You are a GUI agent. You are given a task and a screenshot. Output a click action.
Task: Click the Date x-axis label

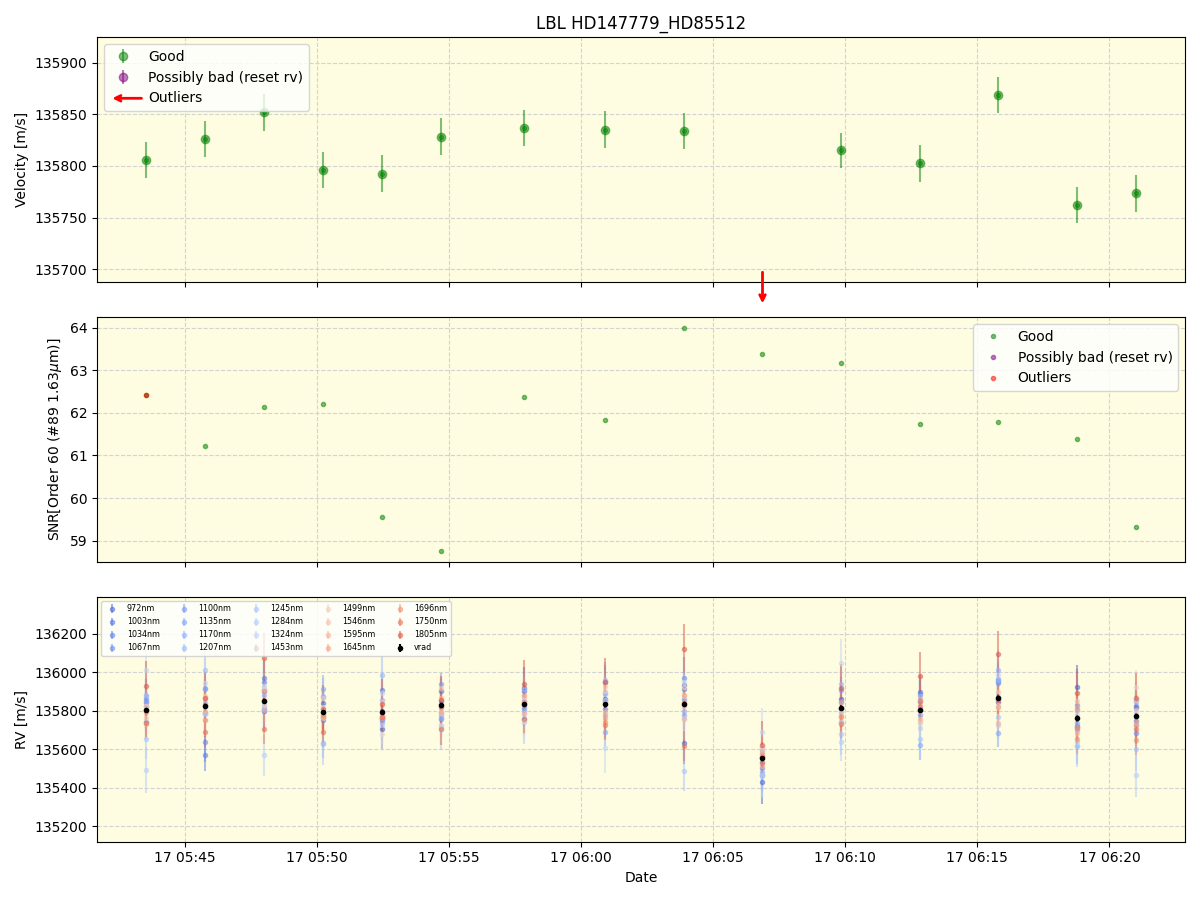[x=641, y=878]
